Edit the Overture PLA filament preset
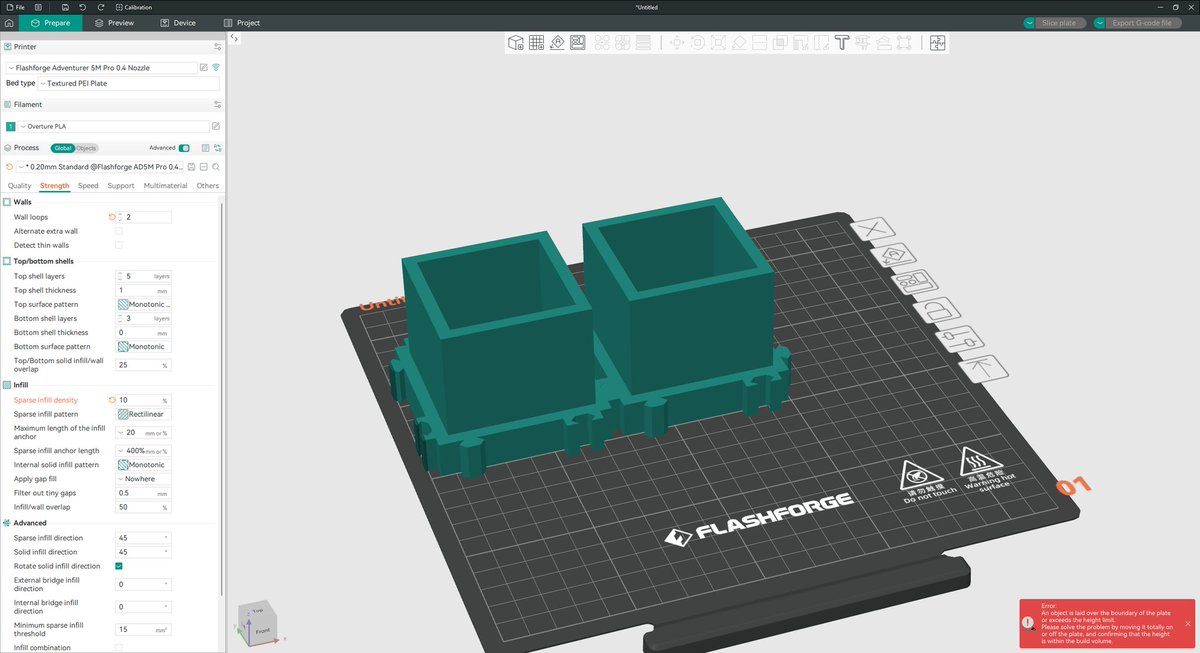 click(x=217, y=127)
